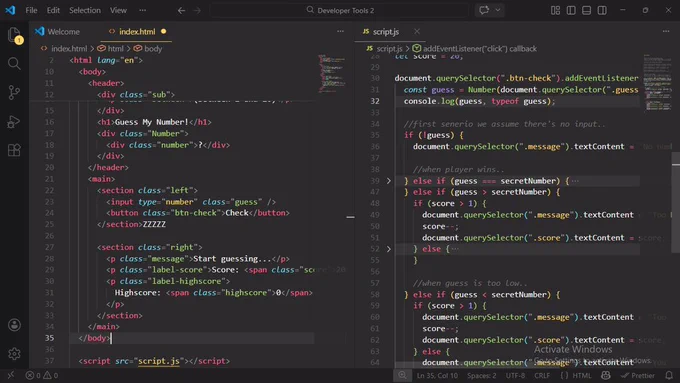Click the 'Guess My Number!' heading text
The height and width of the screenshot is (383, 680).
(152, 122)
